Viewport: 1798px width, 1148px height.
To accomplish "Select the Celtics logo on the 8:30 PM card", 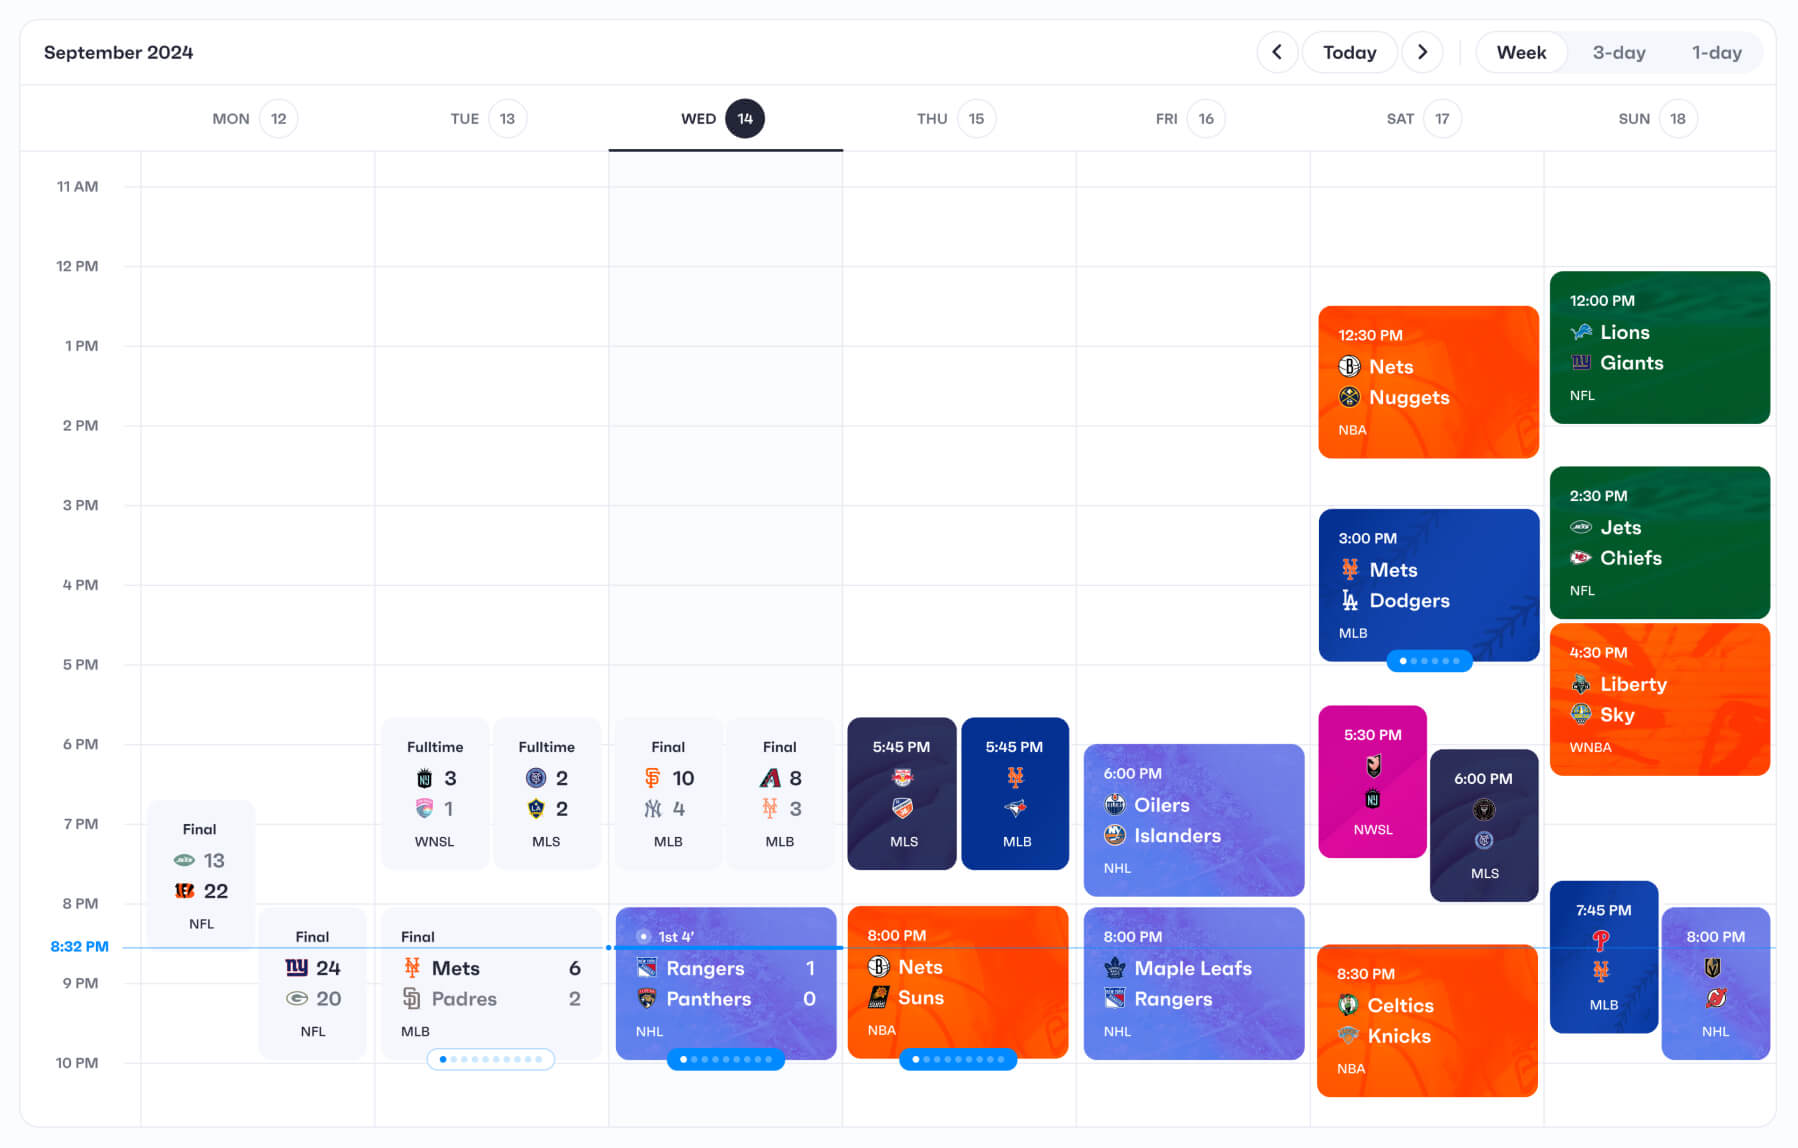I will coord(1350,1005).
